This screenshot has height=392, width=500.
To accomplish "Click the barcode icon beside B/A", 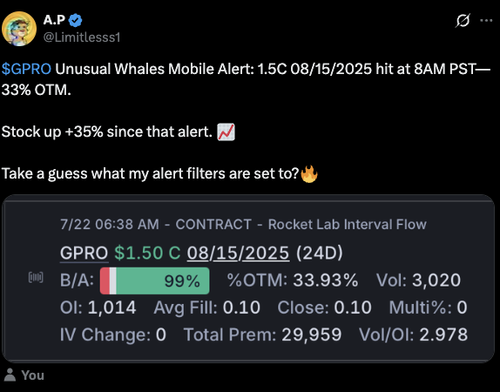I will pyautogui.click(x=36, y=277).
